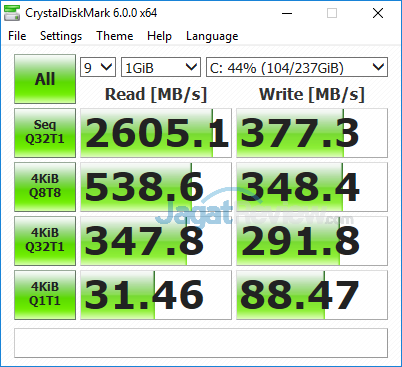Viewport: 402px width, 367px height.
Task: Maximize the CrystalDiskMark window
Action: [332, 13]
